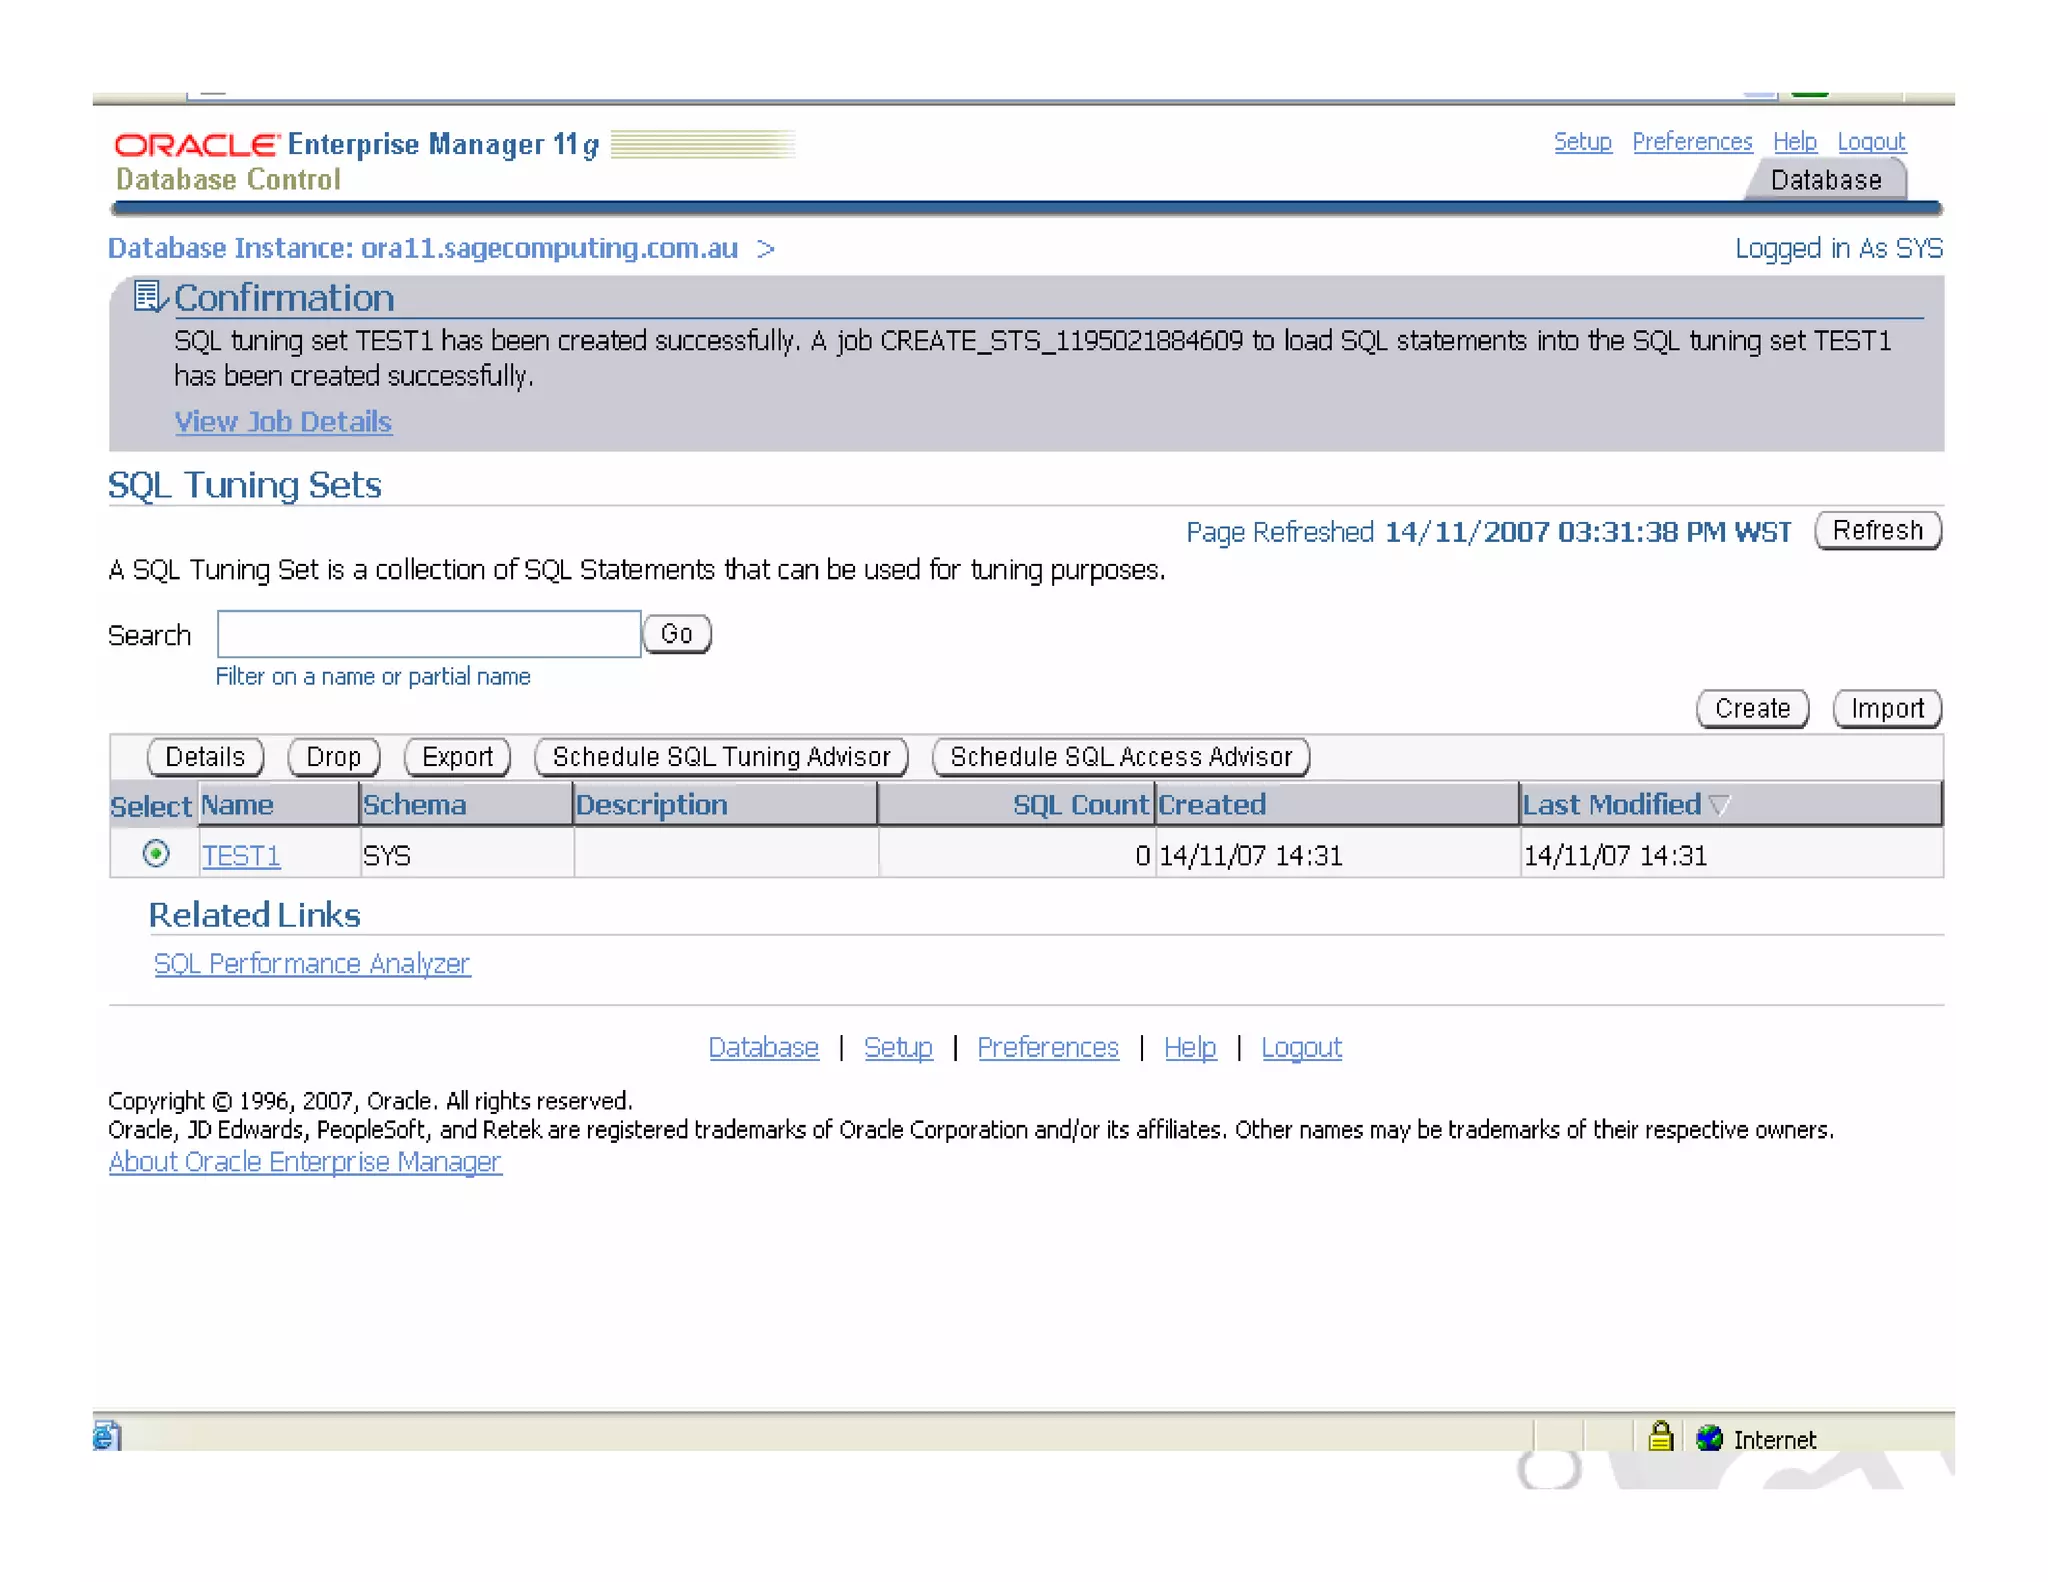The height and width of the screenshot is (1582, 2048).
Task: Click Schedule SQL Access Advisor
Action: (1120, 757)
